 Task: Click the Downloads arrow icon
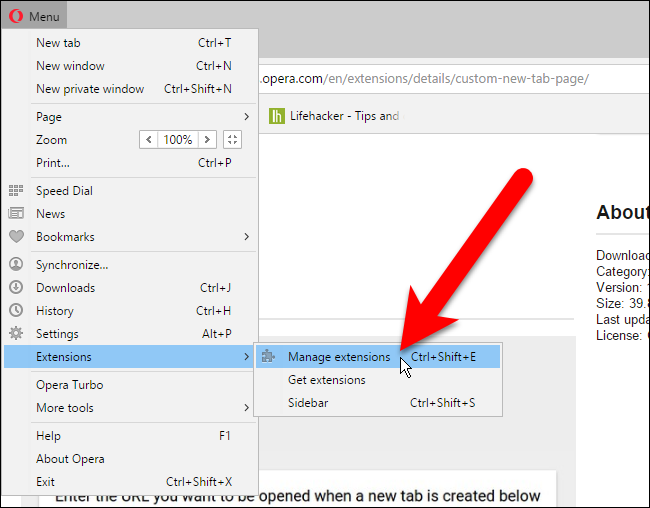16,287
